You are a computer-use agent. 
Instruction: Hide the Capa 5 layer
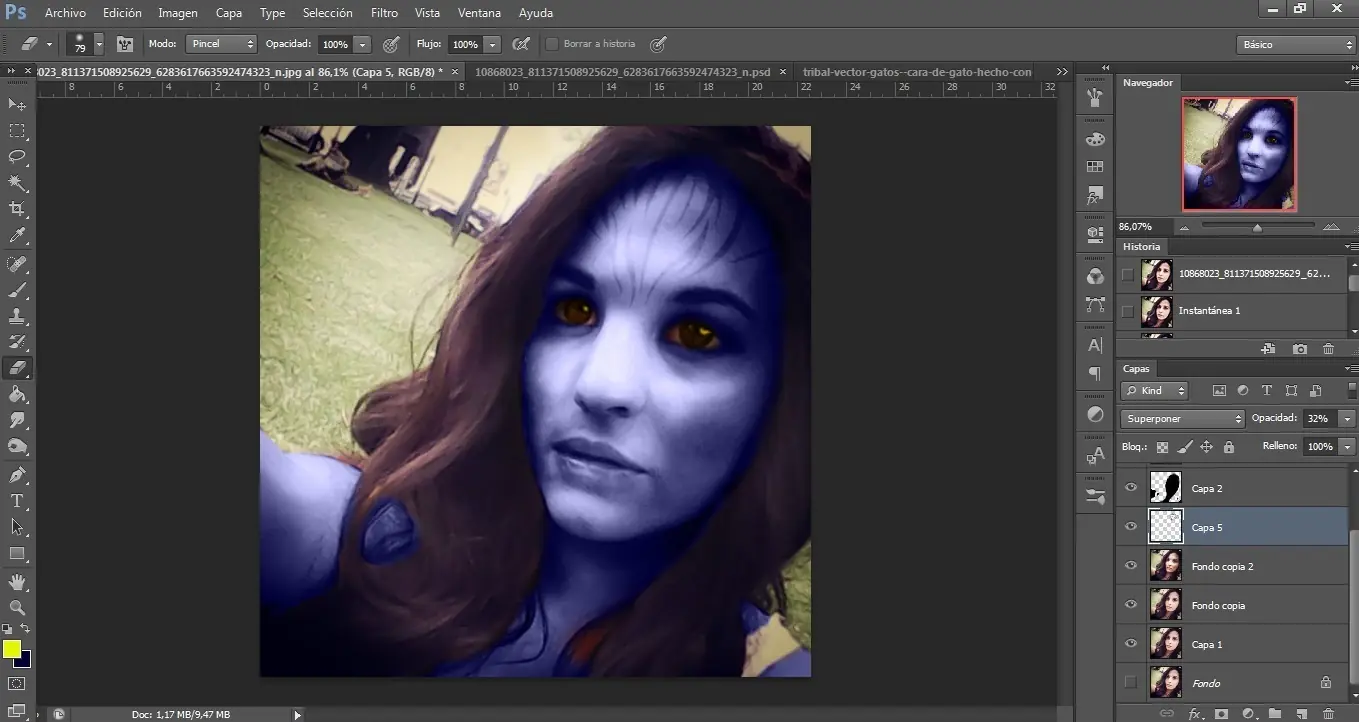click(x=1131, y=527)
